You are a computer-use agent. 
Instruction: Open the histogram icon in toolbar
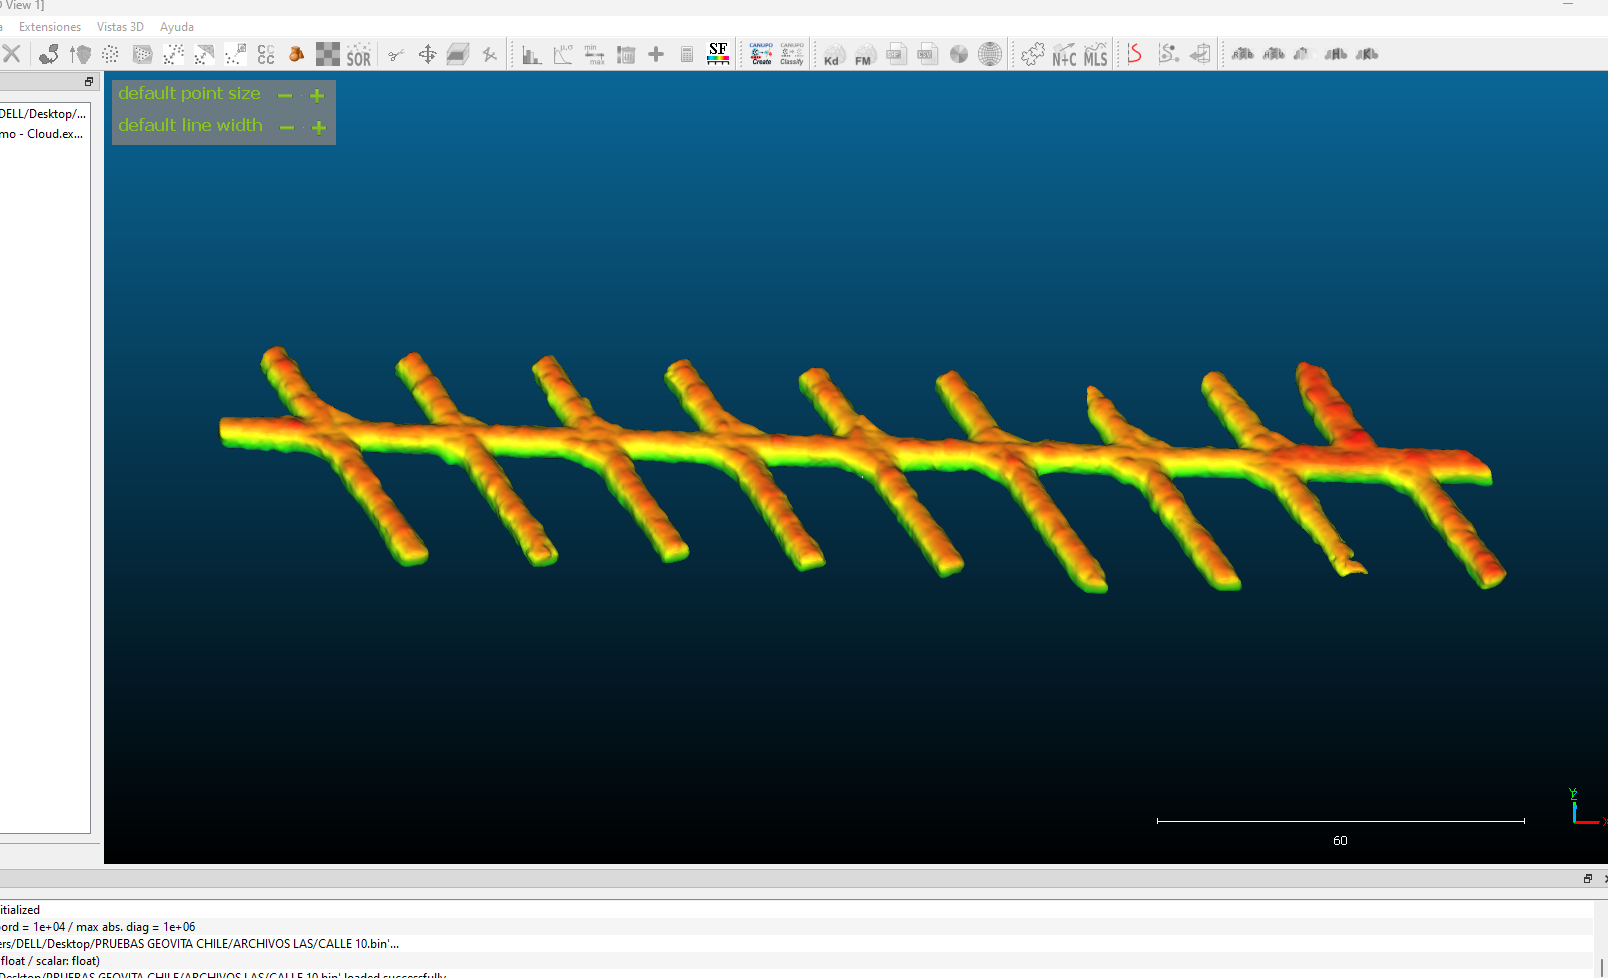point(532,55)
